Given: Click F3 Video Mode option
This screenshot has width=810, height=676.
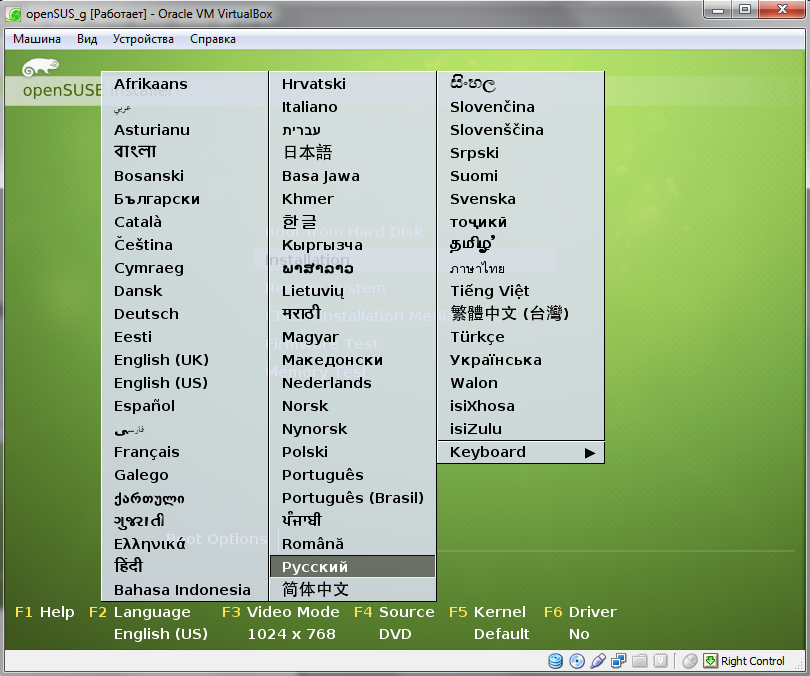Looking at the screenshot, I should [x=281, y=612].
